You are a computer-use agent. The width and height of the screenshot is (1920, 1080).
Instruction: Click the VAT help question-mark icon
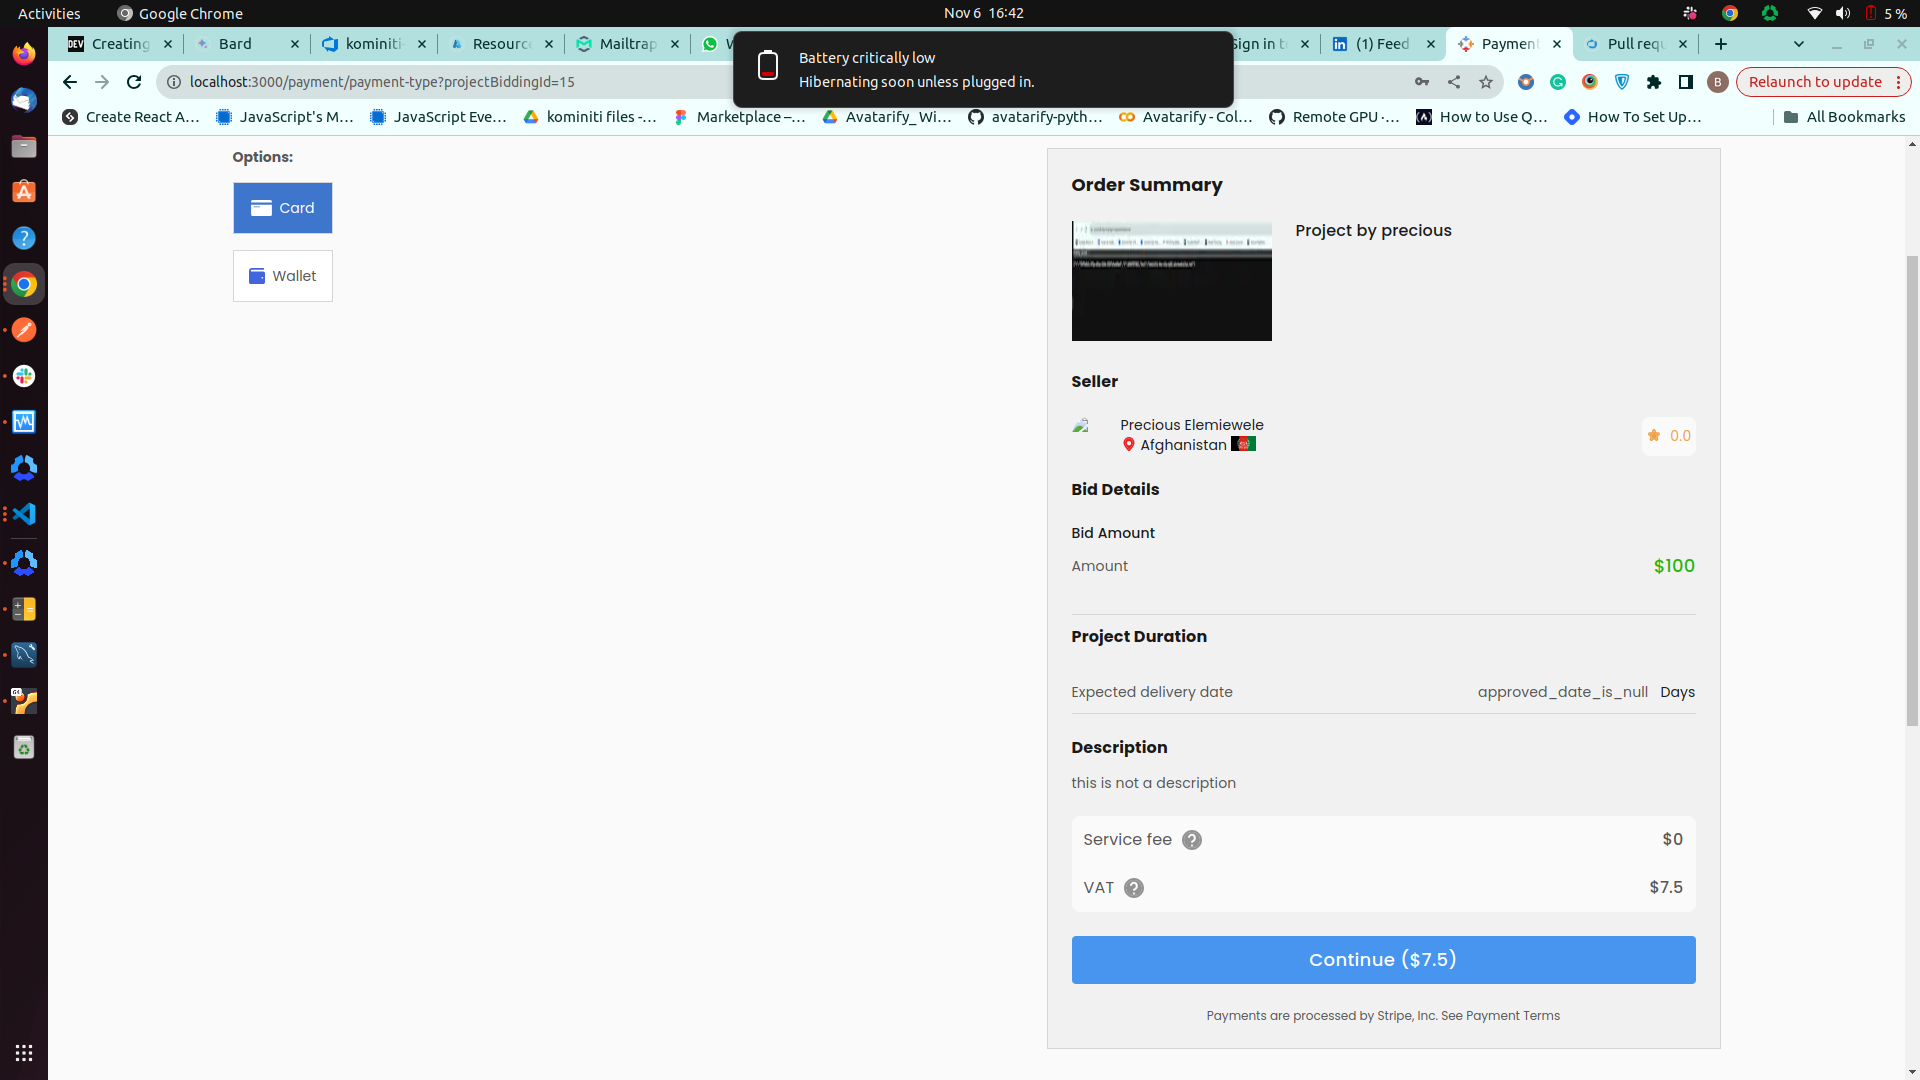tap(1133, 888)
